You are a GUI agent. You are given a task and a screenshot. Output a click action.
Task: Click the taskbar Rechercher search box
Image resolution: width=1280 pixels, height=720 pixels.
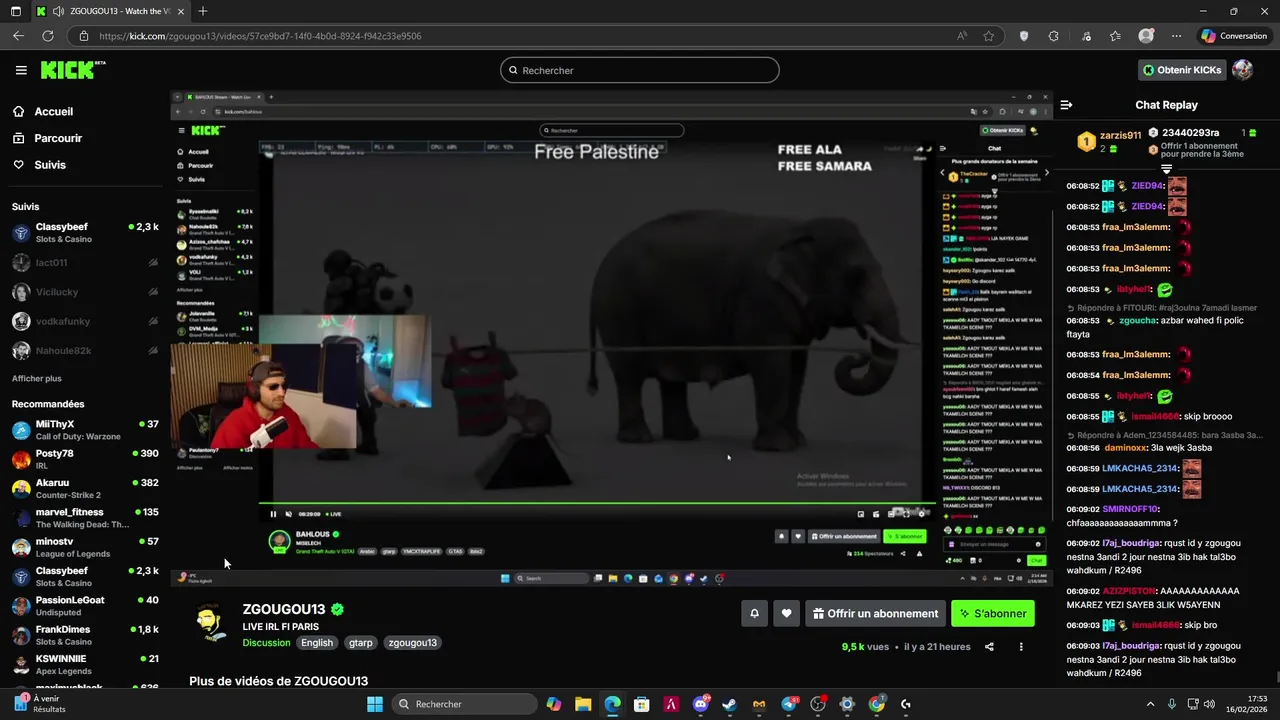click(464, 704)
